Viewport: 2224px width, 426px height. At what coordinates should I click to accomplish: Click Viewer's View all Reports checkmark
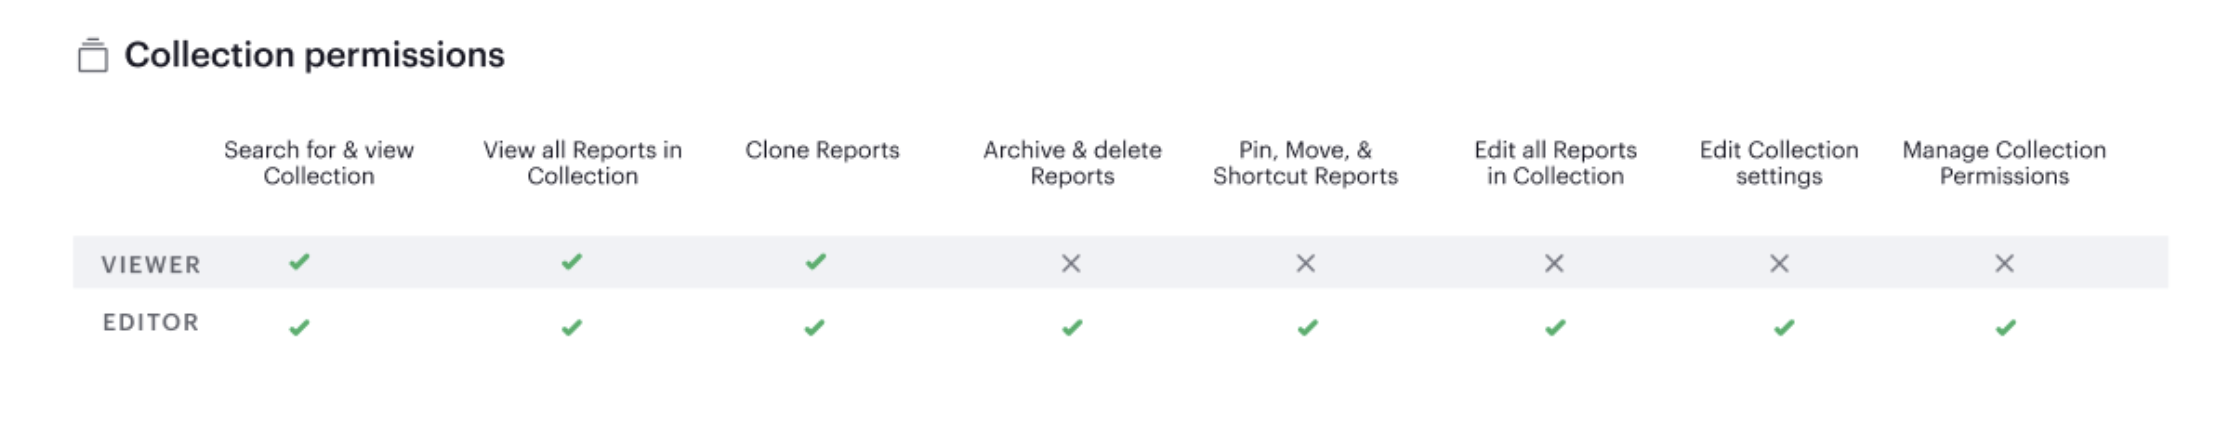571,262
